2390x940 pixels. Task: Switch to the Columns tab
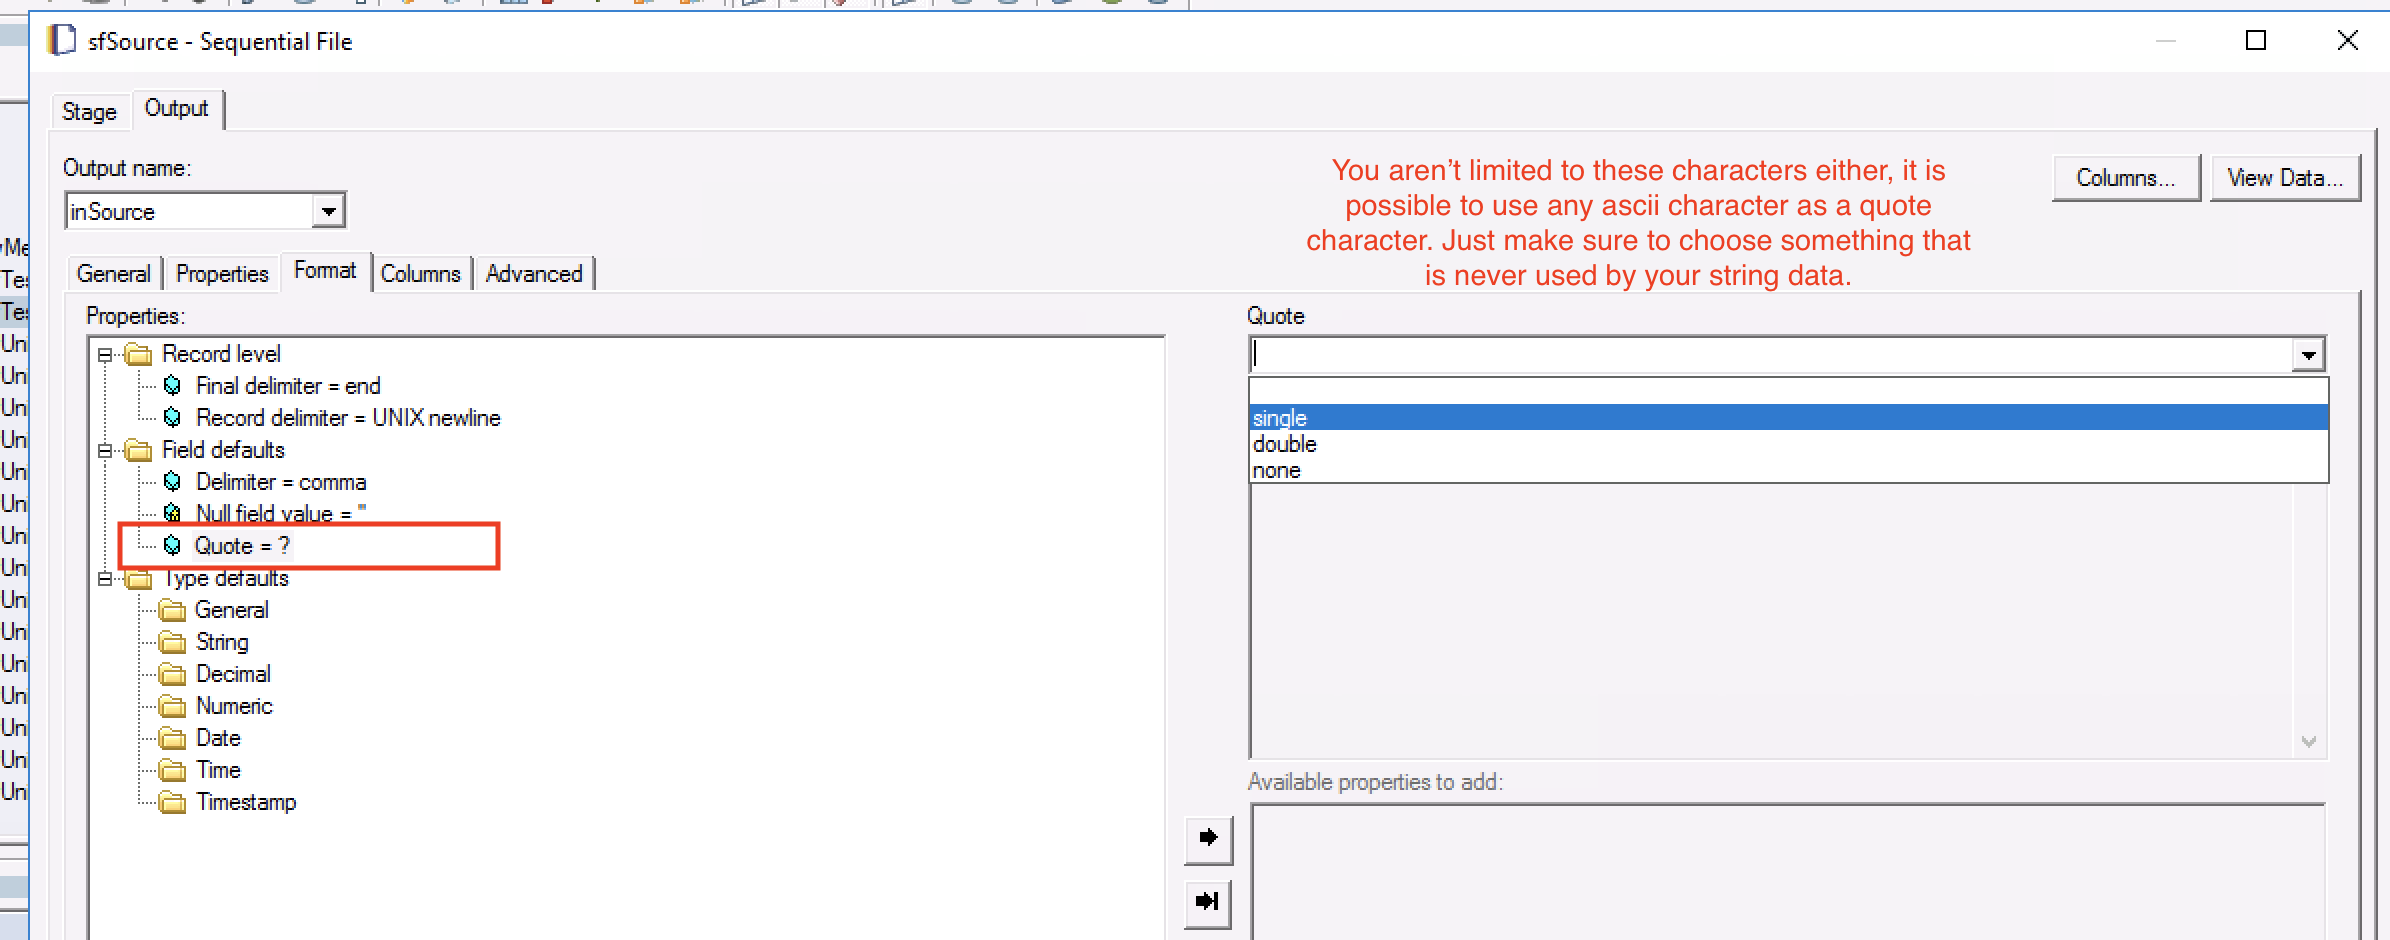(421, 272)
